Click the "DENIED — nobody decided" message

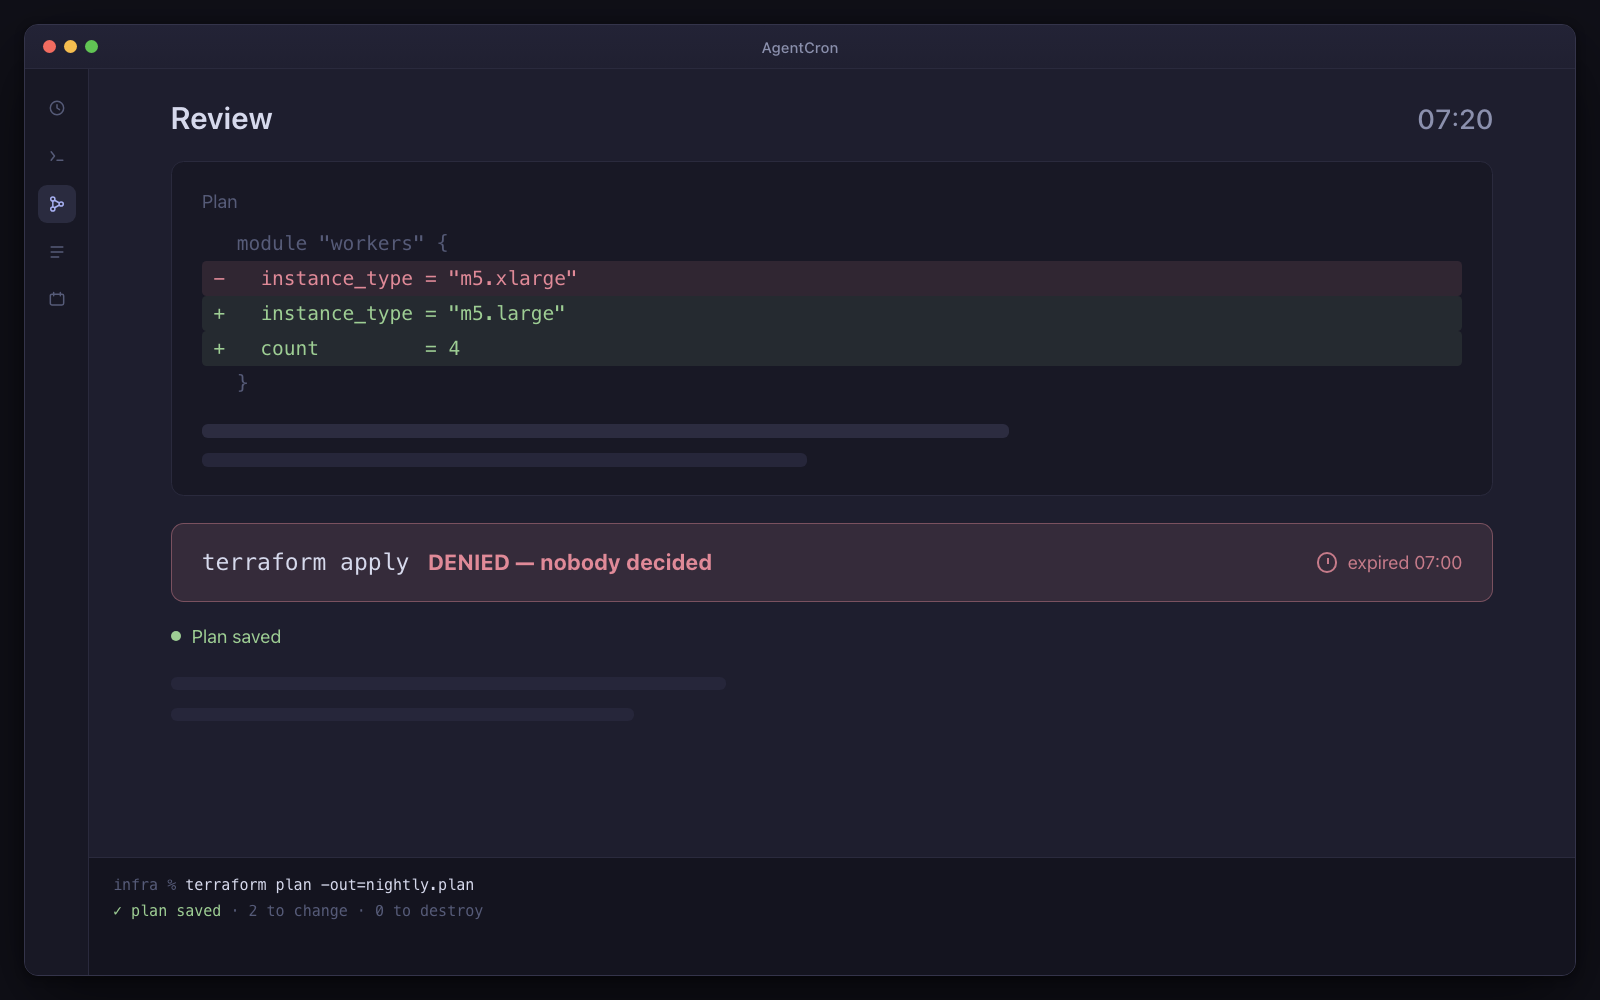click(x=570, y=563)
